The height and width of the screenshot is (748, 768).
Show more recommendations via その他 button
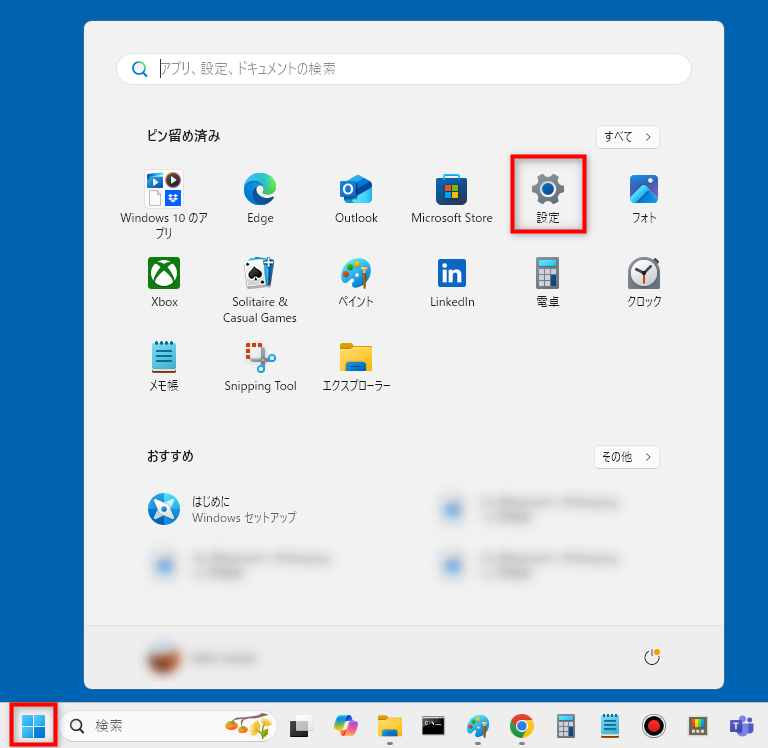click(x=627, y=457)
